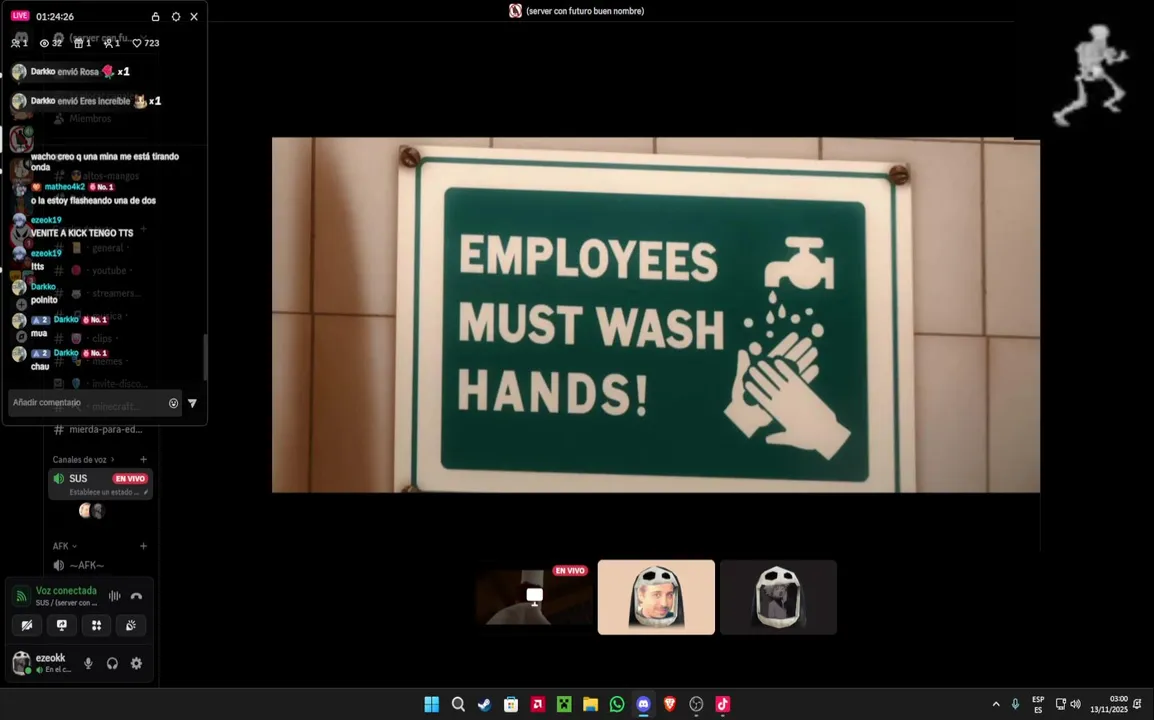Open OBS Studio from taskbar
This screenshot has width=1154, height=720.
tap(696, 705)
